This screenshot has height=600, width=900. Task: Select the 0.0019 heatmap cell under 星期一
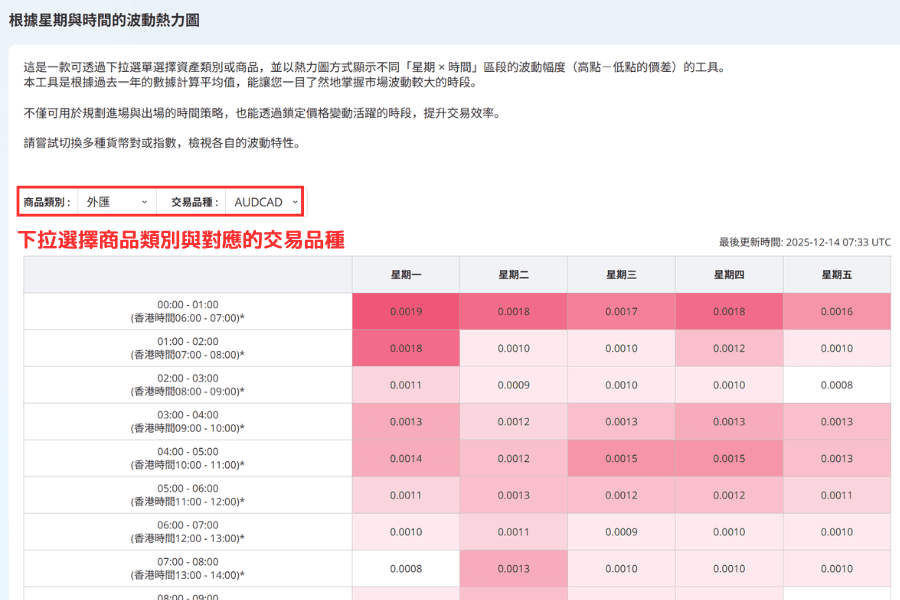click(x=405, y=311)
